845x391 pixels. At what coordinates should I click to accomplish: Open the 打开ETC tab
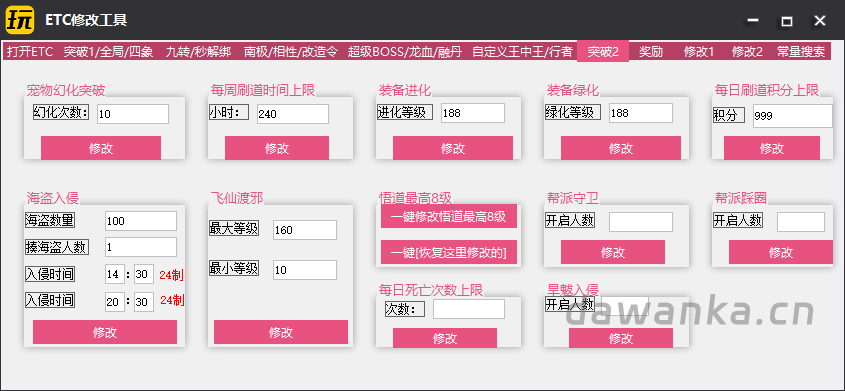pyautogui.click(x=30, y=52)
